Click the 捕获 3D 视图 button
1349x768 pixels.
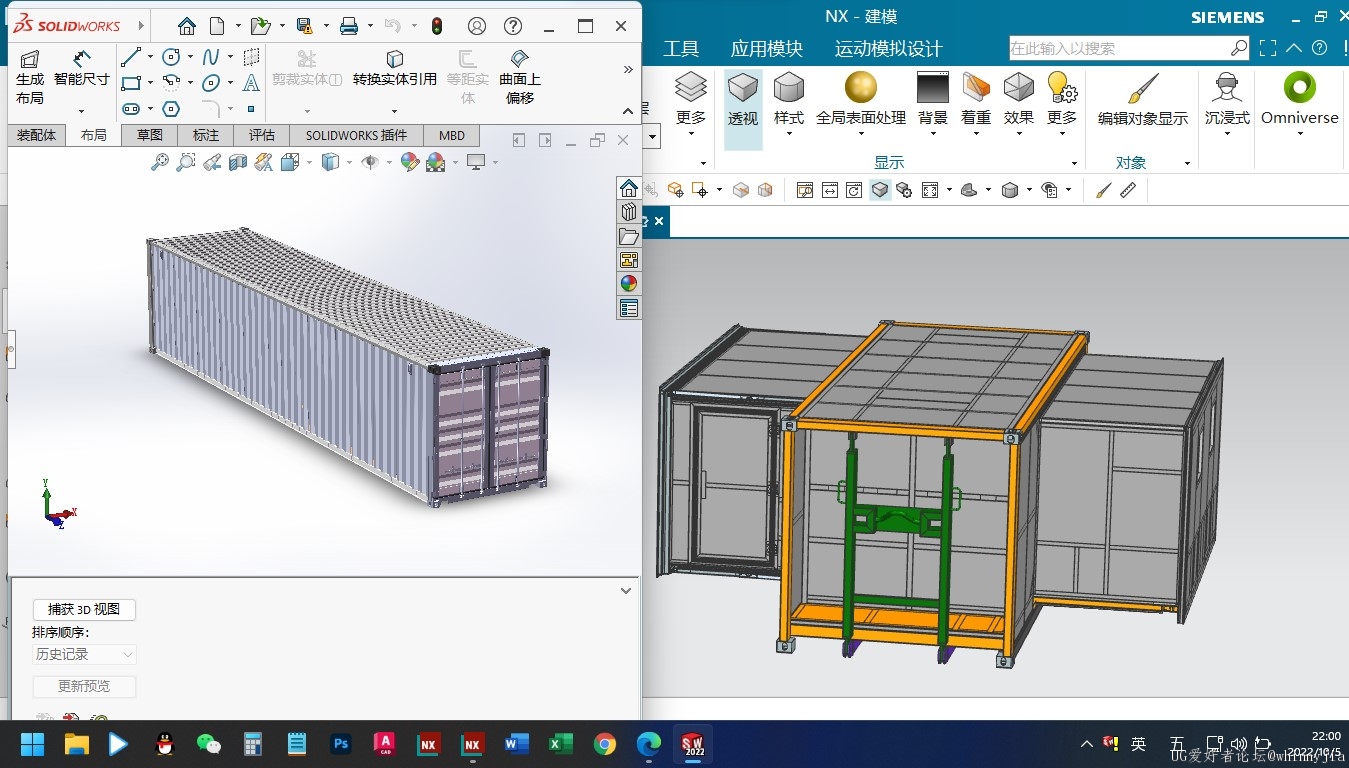tap(84, 609)
